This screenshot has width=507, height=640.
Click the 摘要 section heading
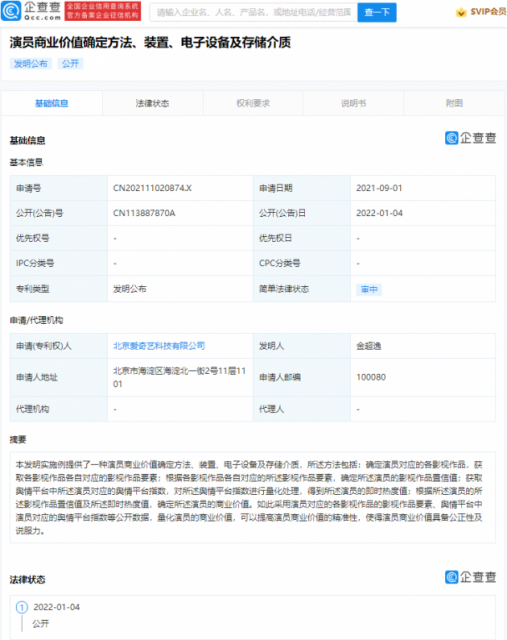click(x=18, y=440)
